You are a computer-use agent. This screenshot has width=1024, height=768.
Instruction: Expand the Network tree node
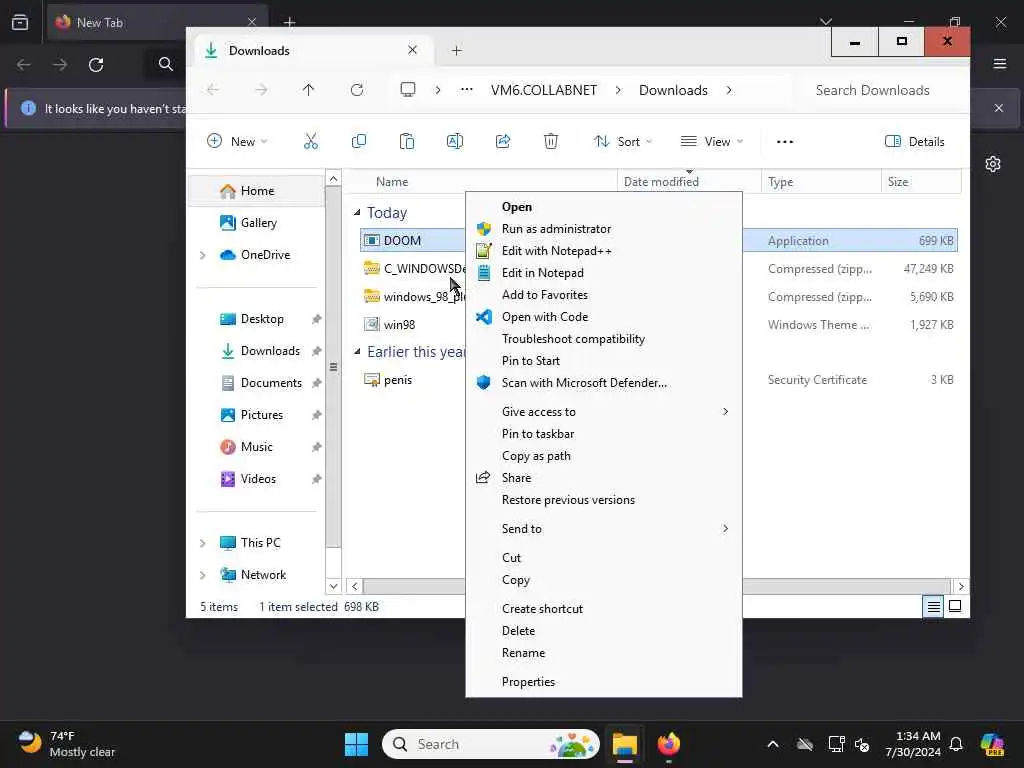pos(202,575)
